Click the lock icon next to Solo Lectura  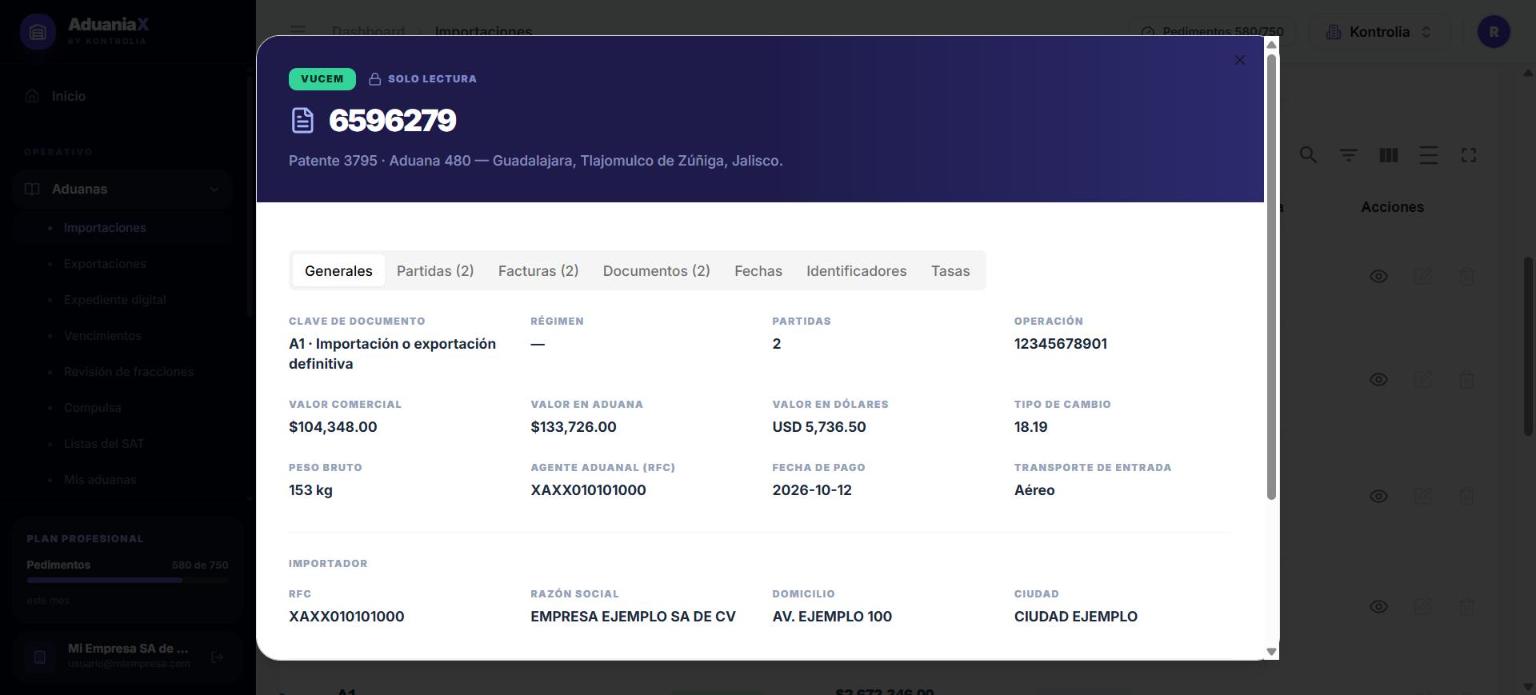(x=375, y=79)
